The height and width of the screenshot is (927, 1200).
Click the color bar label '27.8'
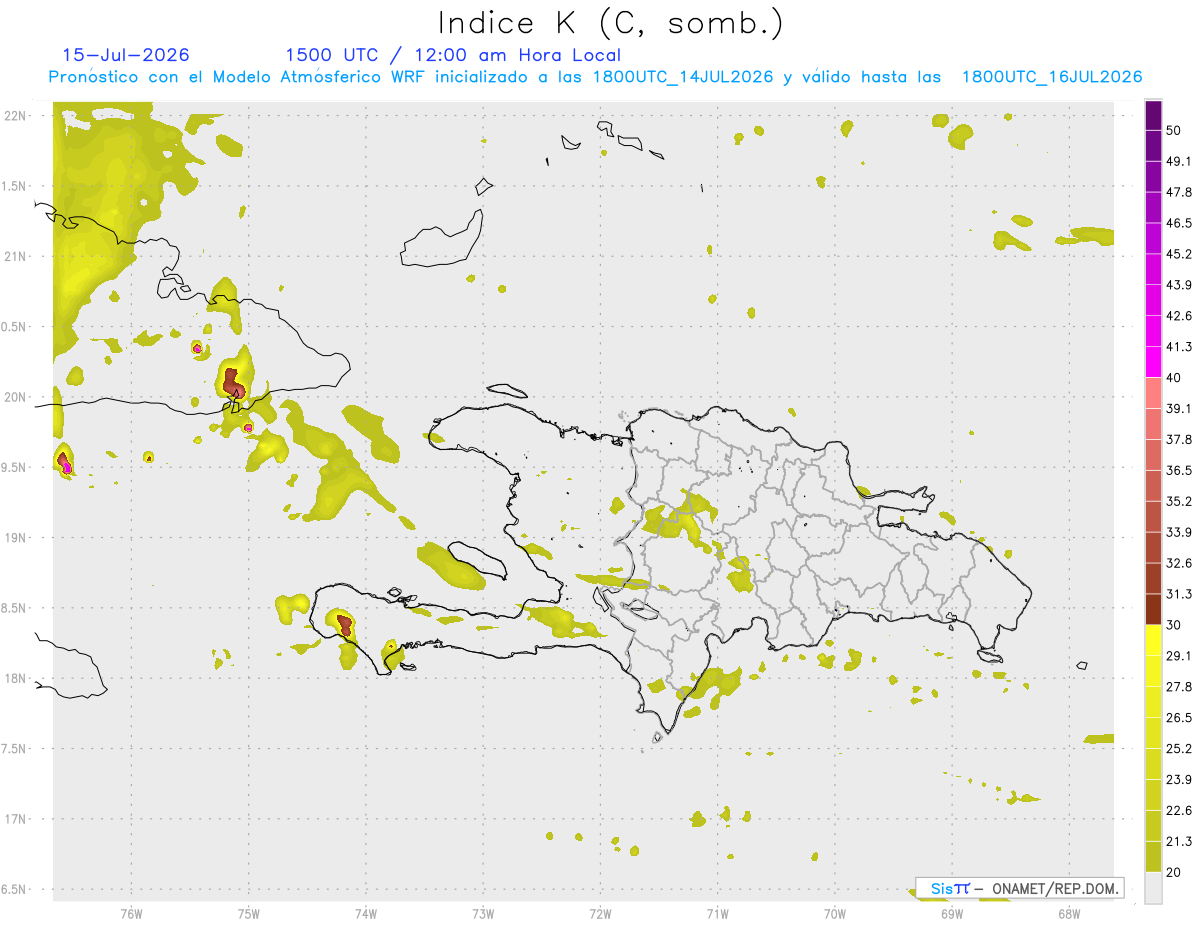(1179, 687)
